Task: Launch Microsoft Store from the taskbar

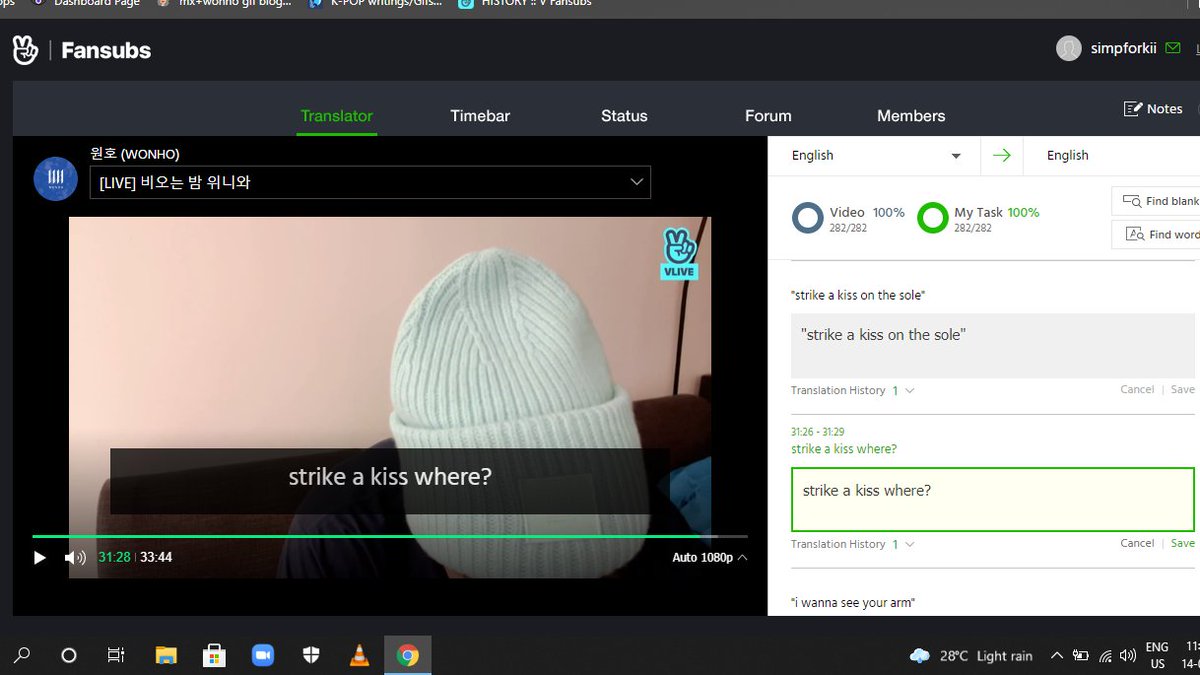Action: click(x=214, y=655)
